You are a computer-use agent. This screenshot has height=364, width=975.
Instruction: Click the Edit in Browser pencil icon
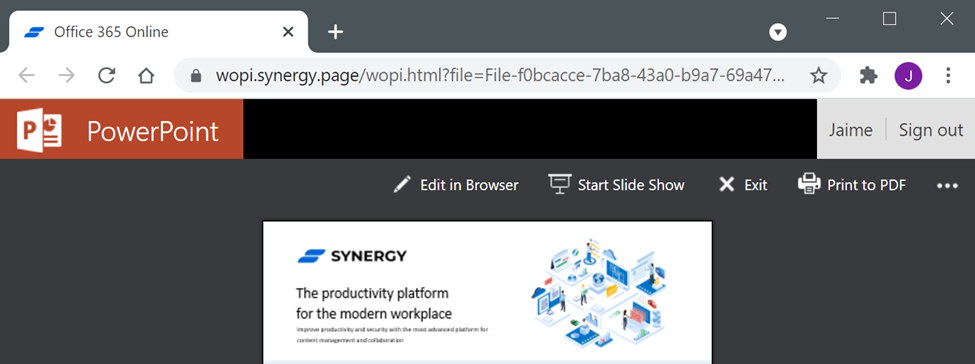402,184
